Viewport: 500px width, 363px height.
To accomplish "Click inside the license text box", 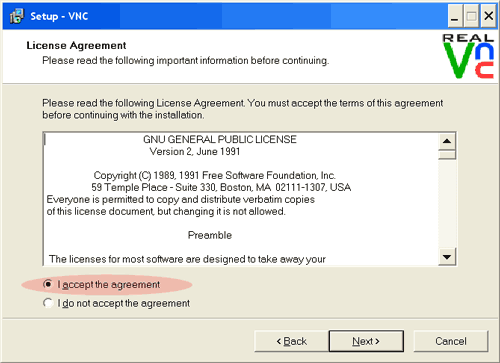I will (241, 199).
